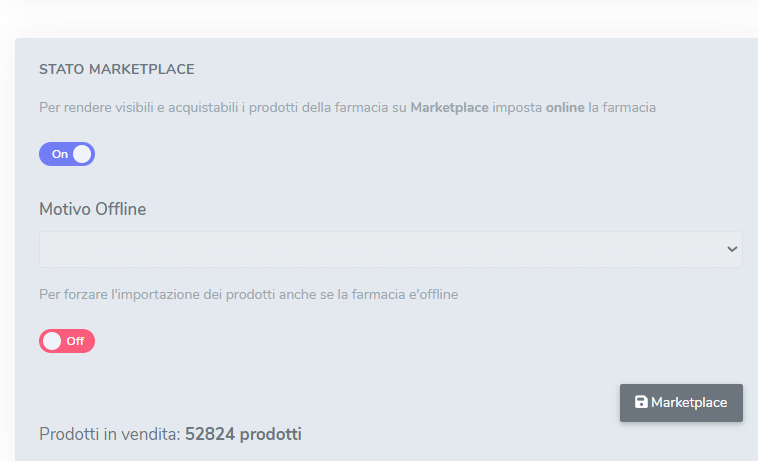758x461 pixels.
Task: Click the "Prodotti in vendita:" label
Action: [110, 434]
